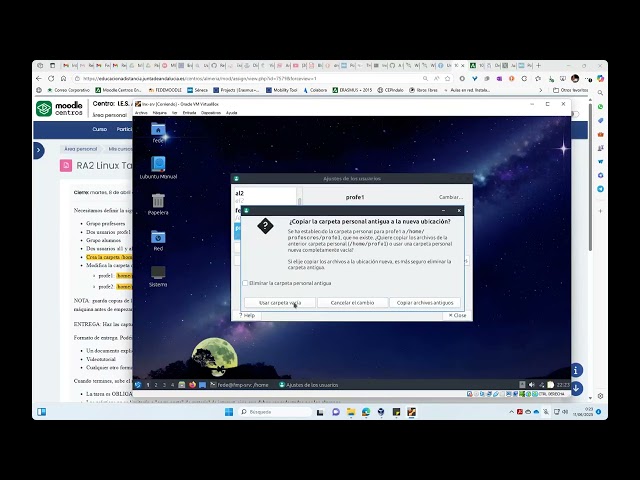Click 'Cambiar...' next to profe1

tap(451, 197)
